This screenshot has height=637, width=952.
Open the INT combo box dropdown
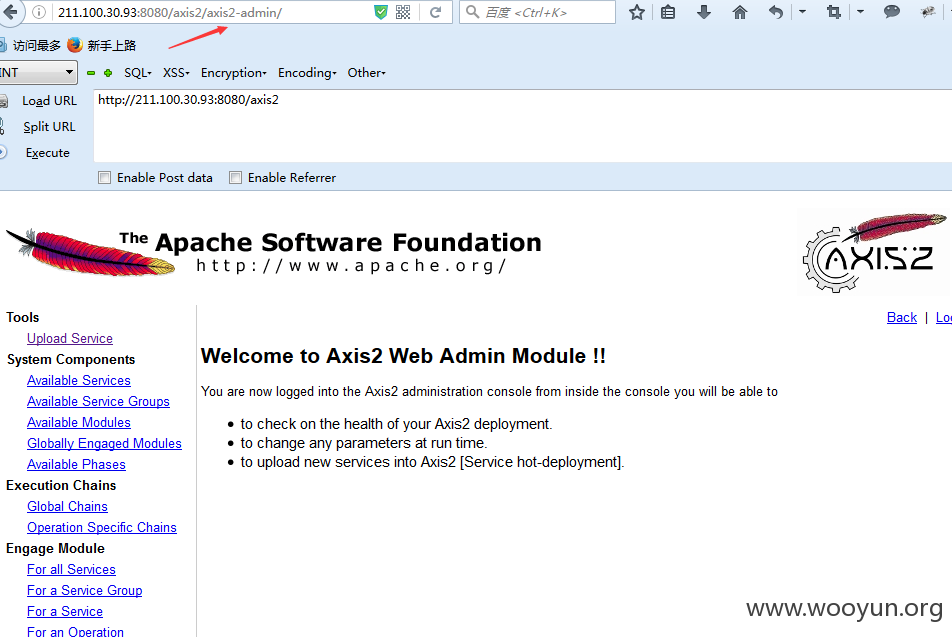[x=38, y=73]
